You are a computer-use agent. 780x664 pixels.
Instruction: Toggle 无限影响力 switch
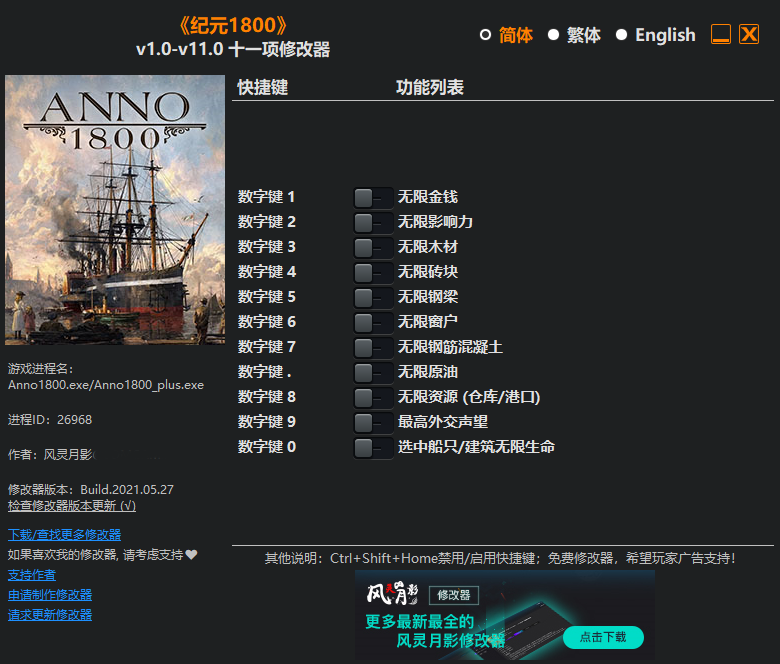(373, 222)
